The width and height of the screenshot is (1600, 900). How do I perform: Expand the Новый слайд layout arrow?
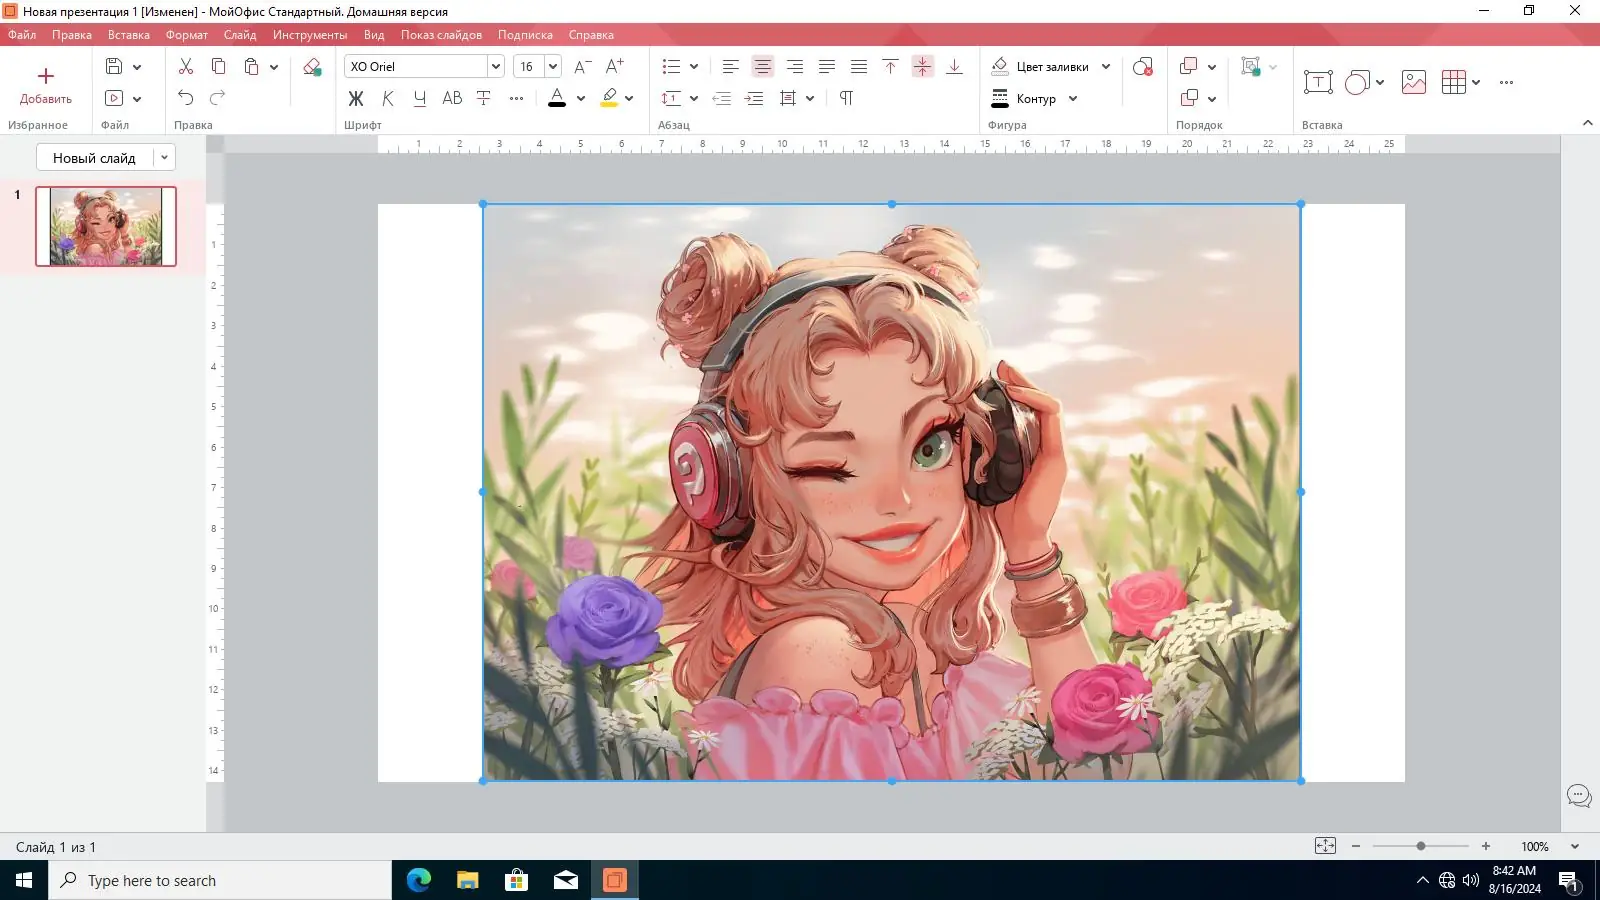pos(164,158)
